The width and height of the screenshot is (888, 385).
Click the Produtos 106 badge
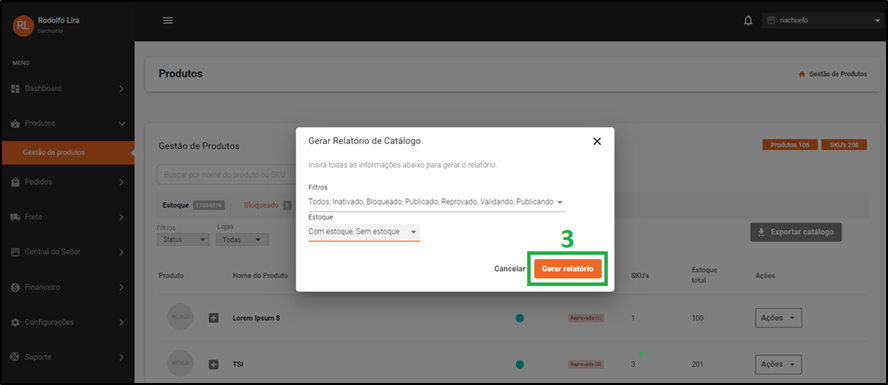tap(790, 145)
